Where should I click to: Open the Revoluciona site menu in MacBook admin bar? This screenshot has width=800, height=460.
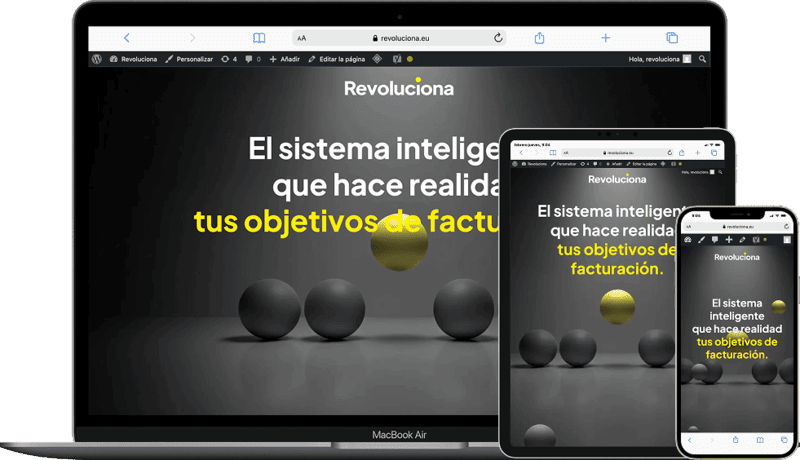(x=134, y=59)
